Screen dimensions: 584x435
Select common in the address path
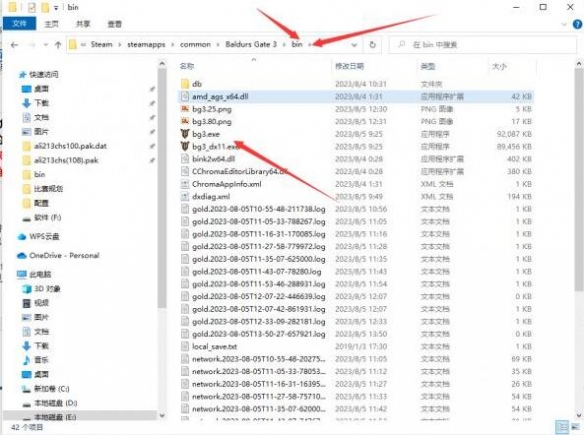195,44
